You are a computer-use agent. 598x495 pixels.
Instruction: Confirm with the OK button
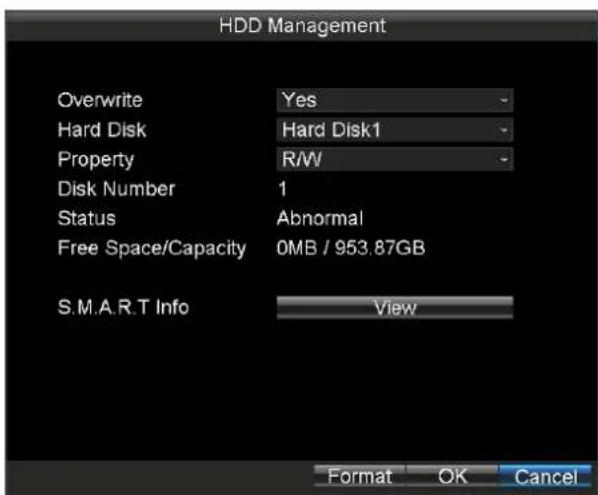(x=452, y=476)
